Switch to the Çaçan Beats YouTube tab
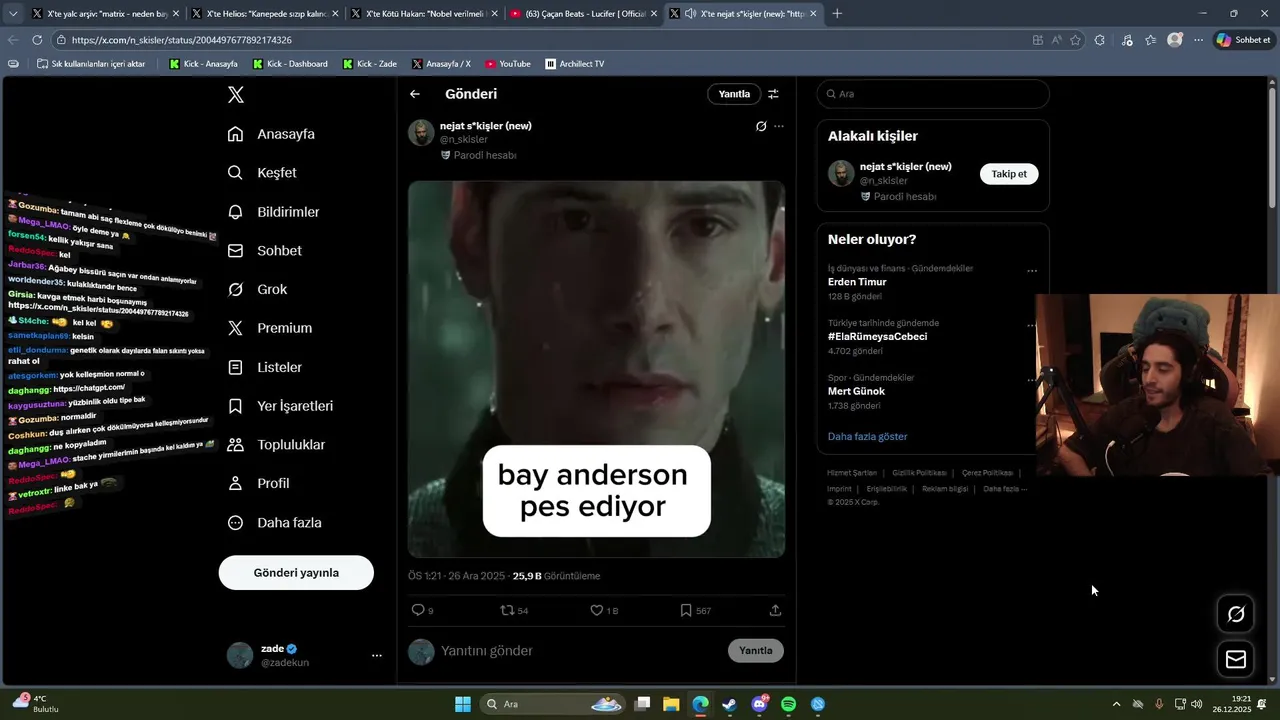Screen dimensions: 1280x720 [x=582, y=14]
